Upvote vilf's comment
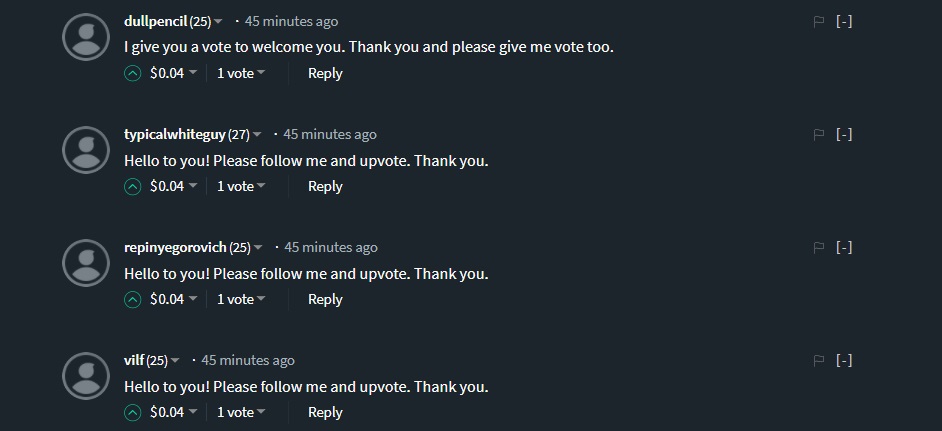 132,412
